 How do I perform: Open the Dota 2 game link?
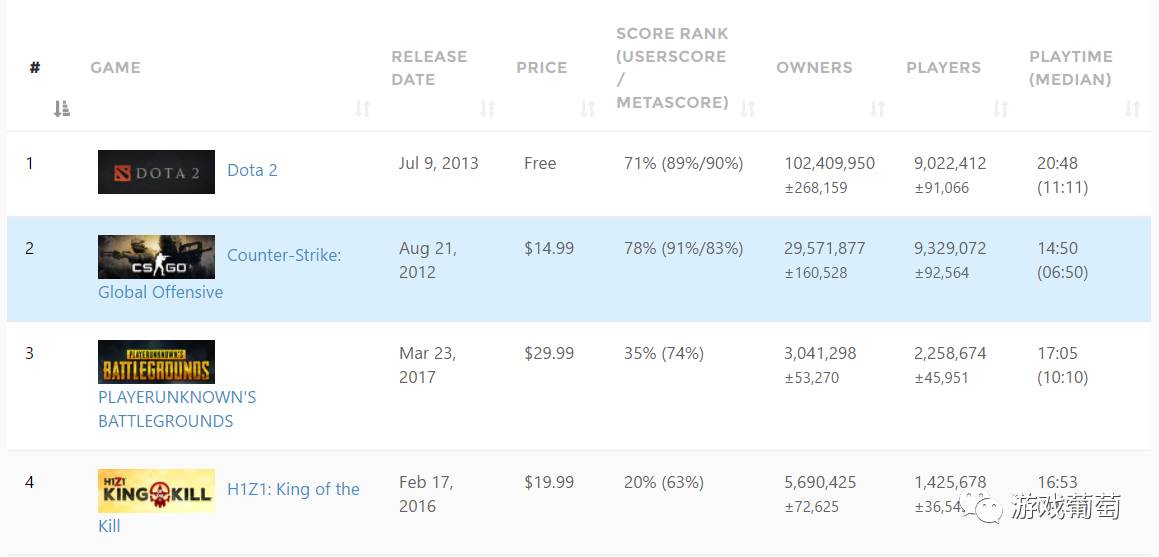click(x=252, y=170)
